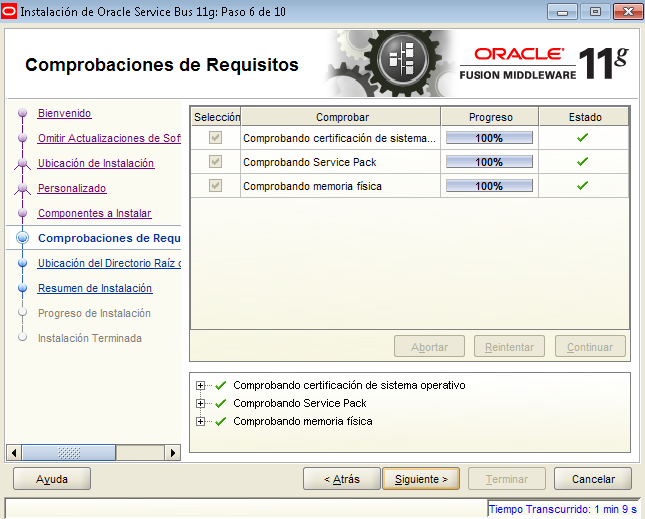Click the disabled Terminar button
Image resolution: width=645 pixels, height=519 pixels.
click(507, 479)
